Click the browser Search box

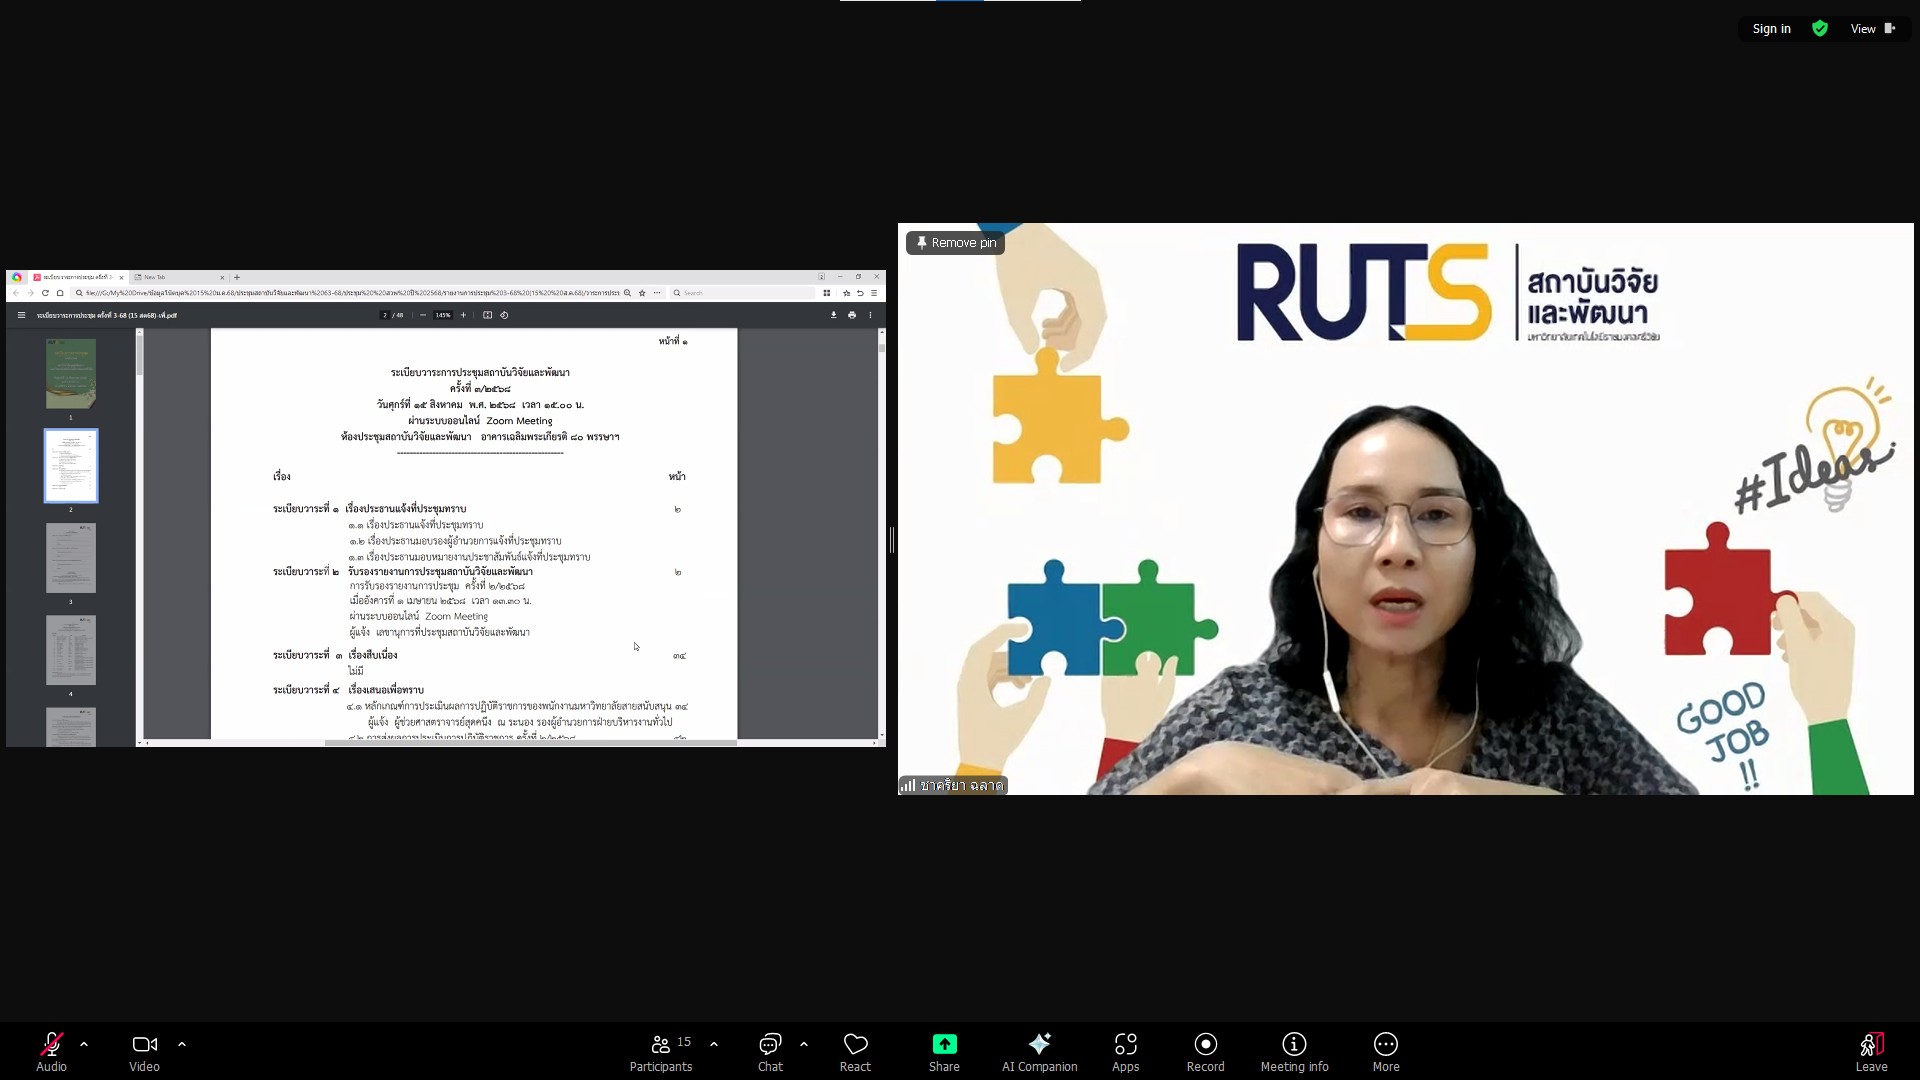point(743,293)
